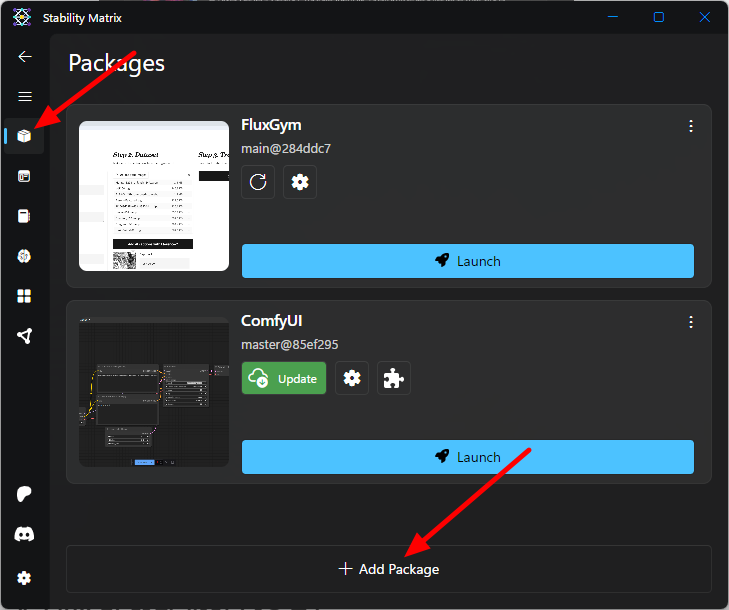
Task: Open ComfyUI three-dot options menu
Action: (691, 322)
